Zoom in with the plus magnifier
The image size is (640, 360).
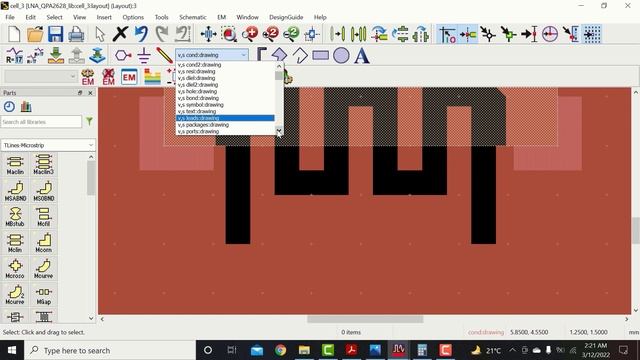pyautogui.click(x=250, y=34)
